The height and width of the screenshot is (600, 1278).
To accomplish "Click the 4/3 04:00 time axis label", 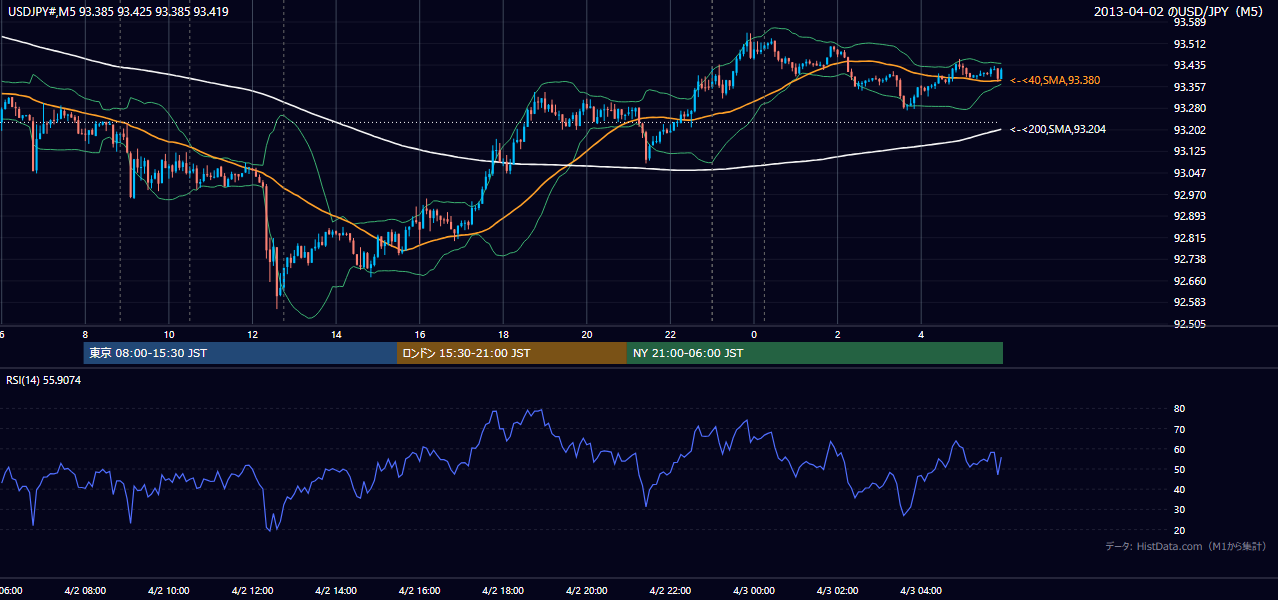I will click(921, 591).
